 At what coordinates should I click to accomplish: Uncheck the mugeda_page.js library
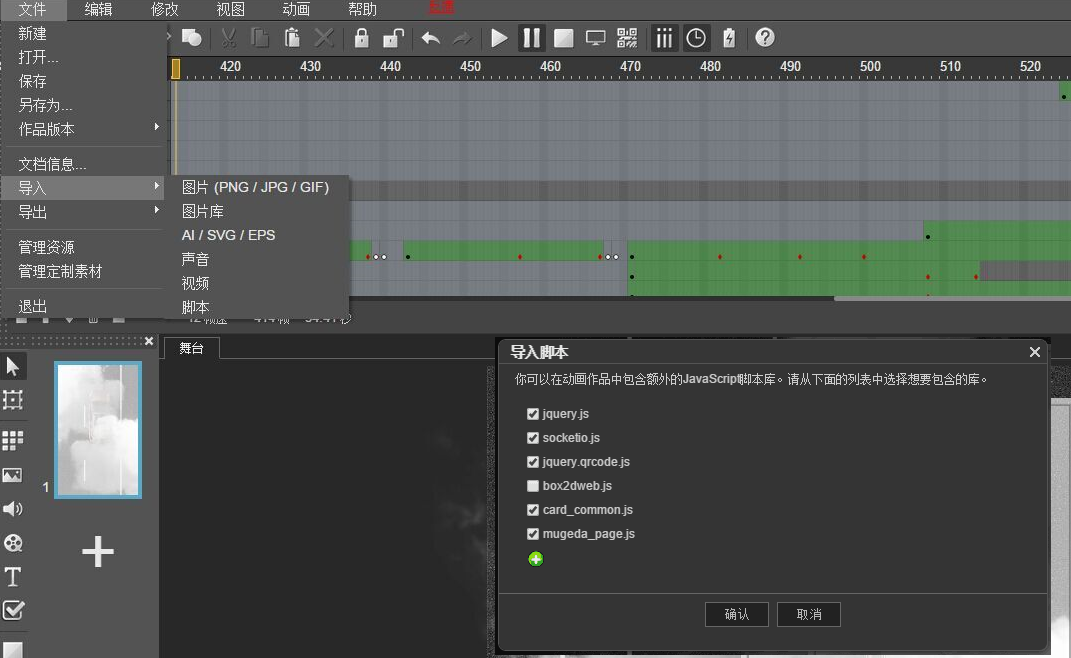click(533, 534)
